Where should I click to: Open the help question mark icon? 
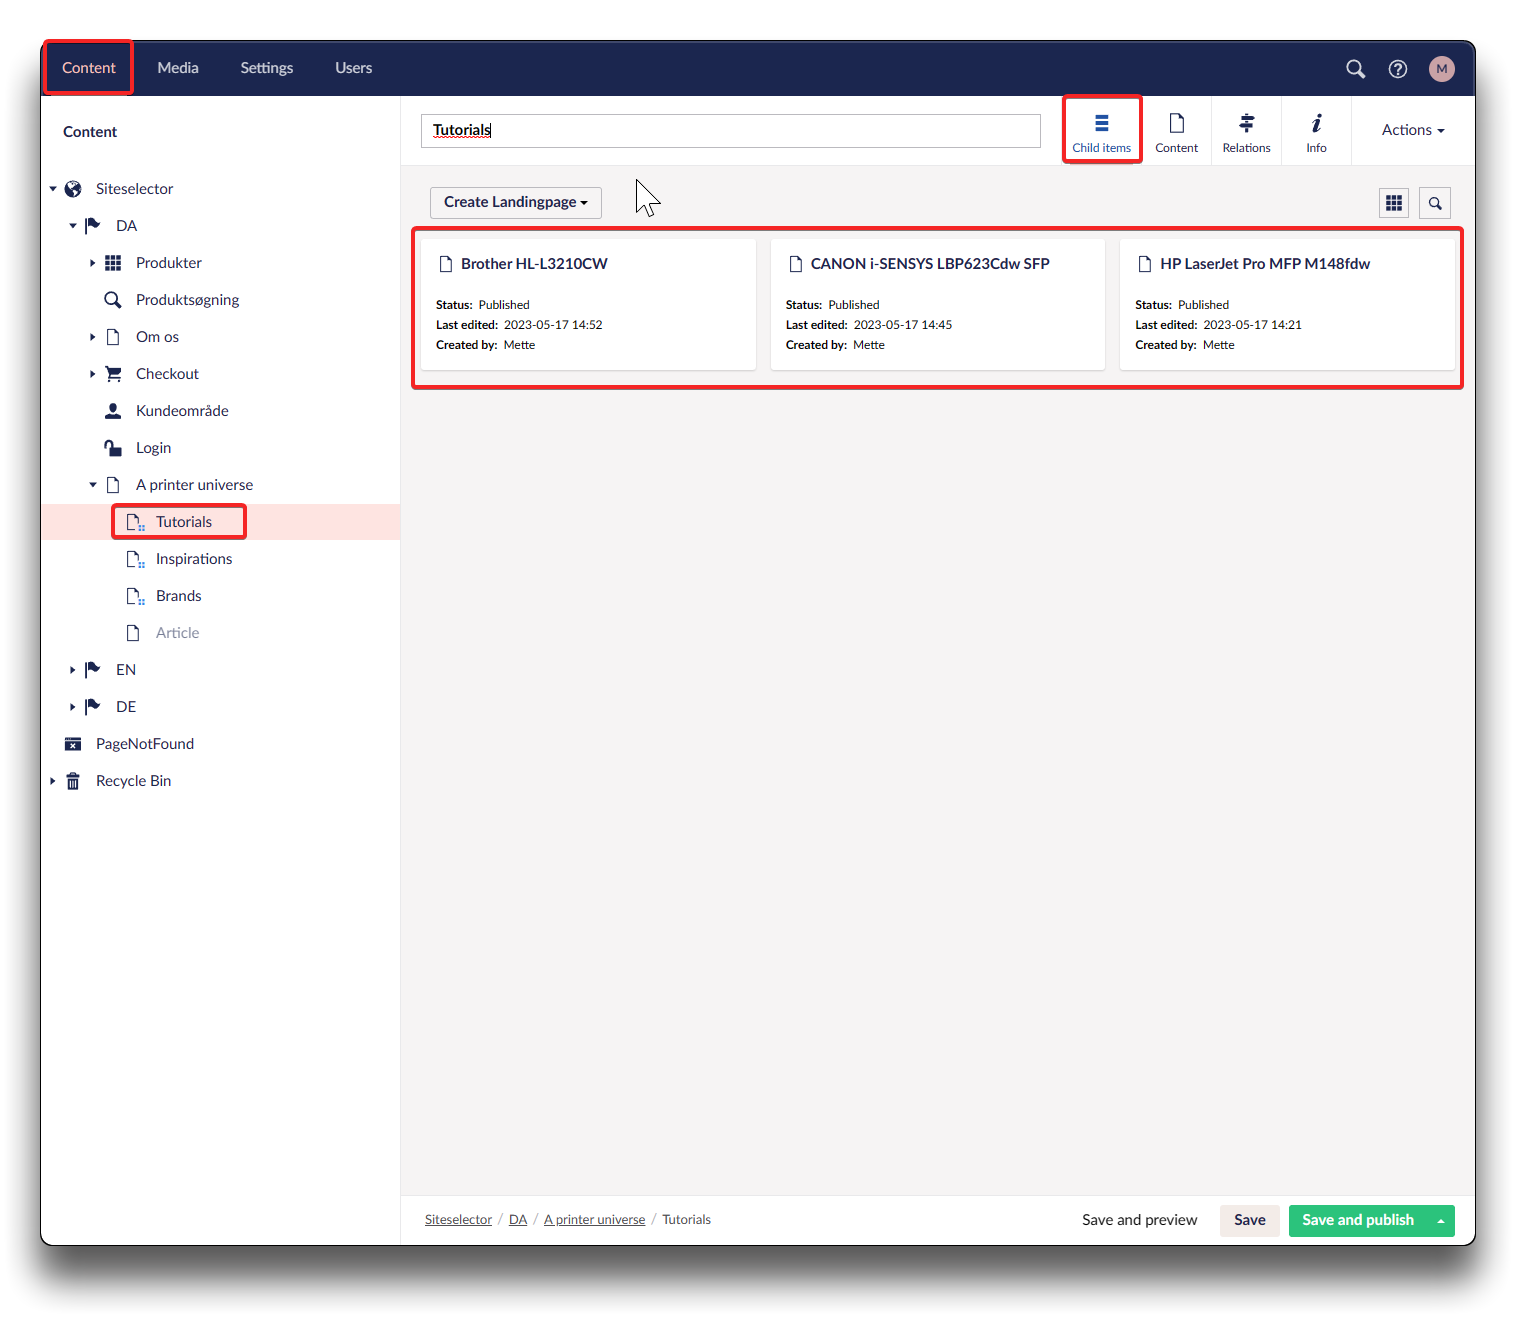1398,69
